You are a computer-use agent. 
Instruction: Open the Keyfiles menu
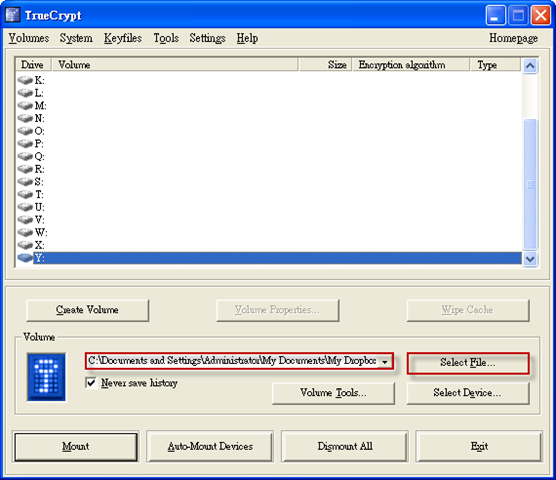tap(123, 38)
